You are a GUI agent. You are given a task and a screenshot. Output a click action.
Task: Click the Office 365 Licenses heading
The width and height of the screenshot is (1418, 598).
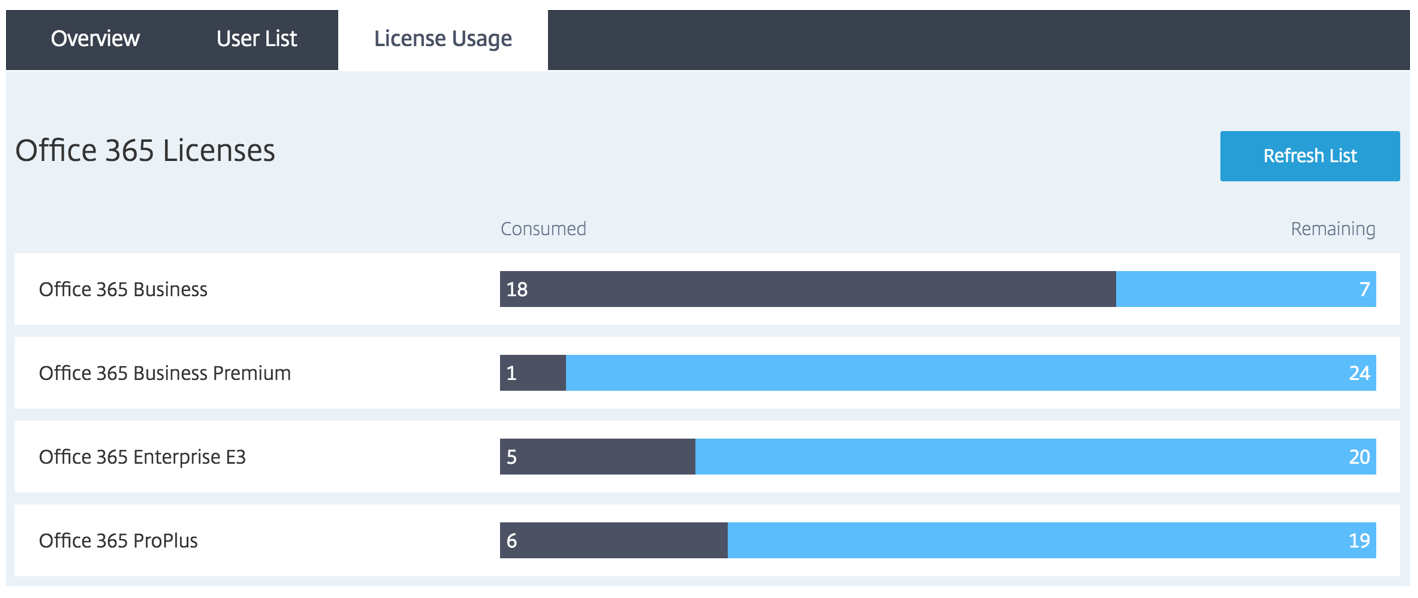(145, 151)
